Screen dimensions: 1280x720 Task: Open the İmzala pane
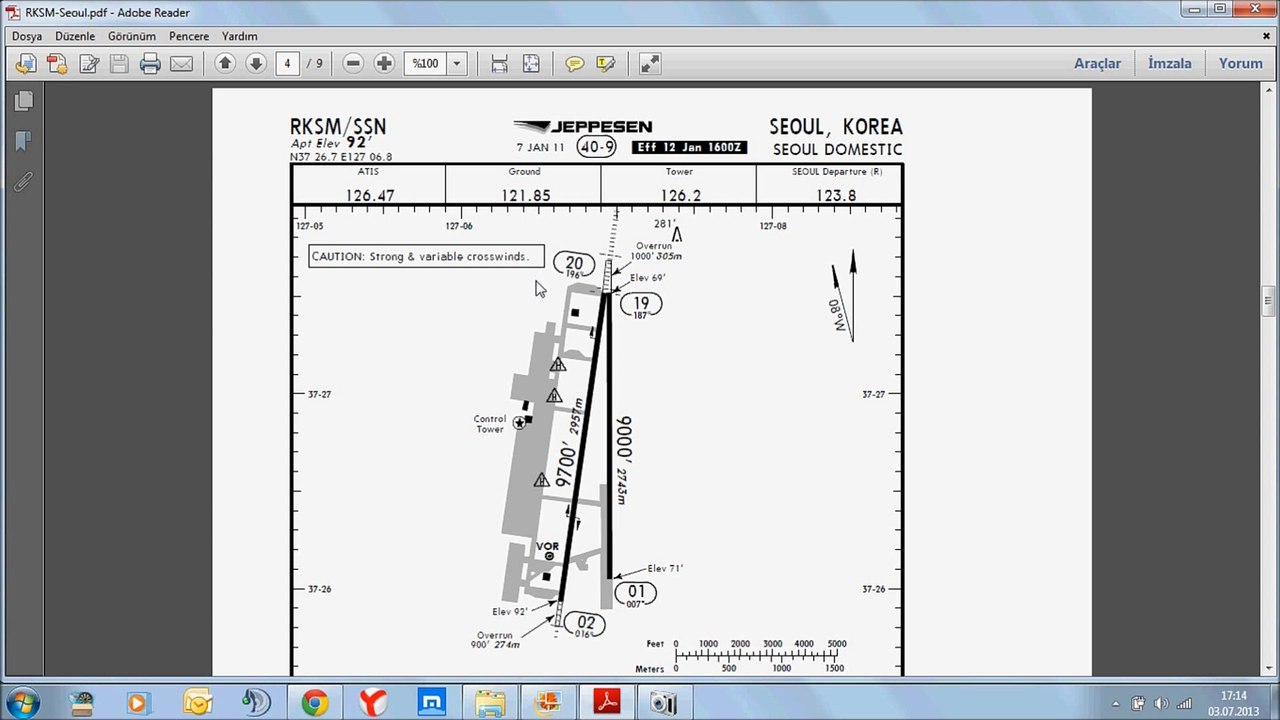(1169, 63)
